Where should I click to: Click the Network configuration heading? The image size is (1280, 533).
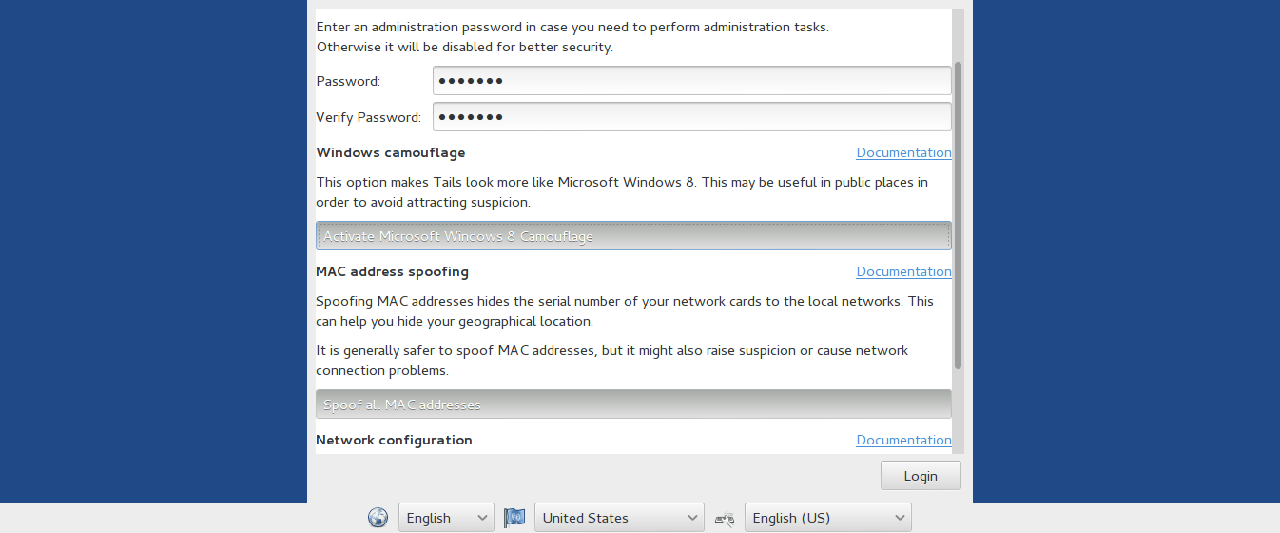click(x=394, y=440)
